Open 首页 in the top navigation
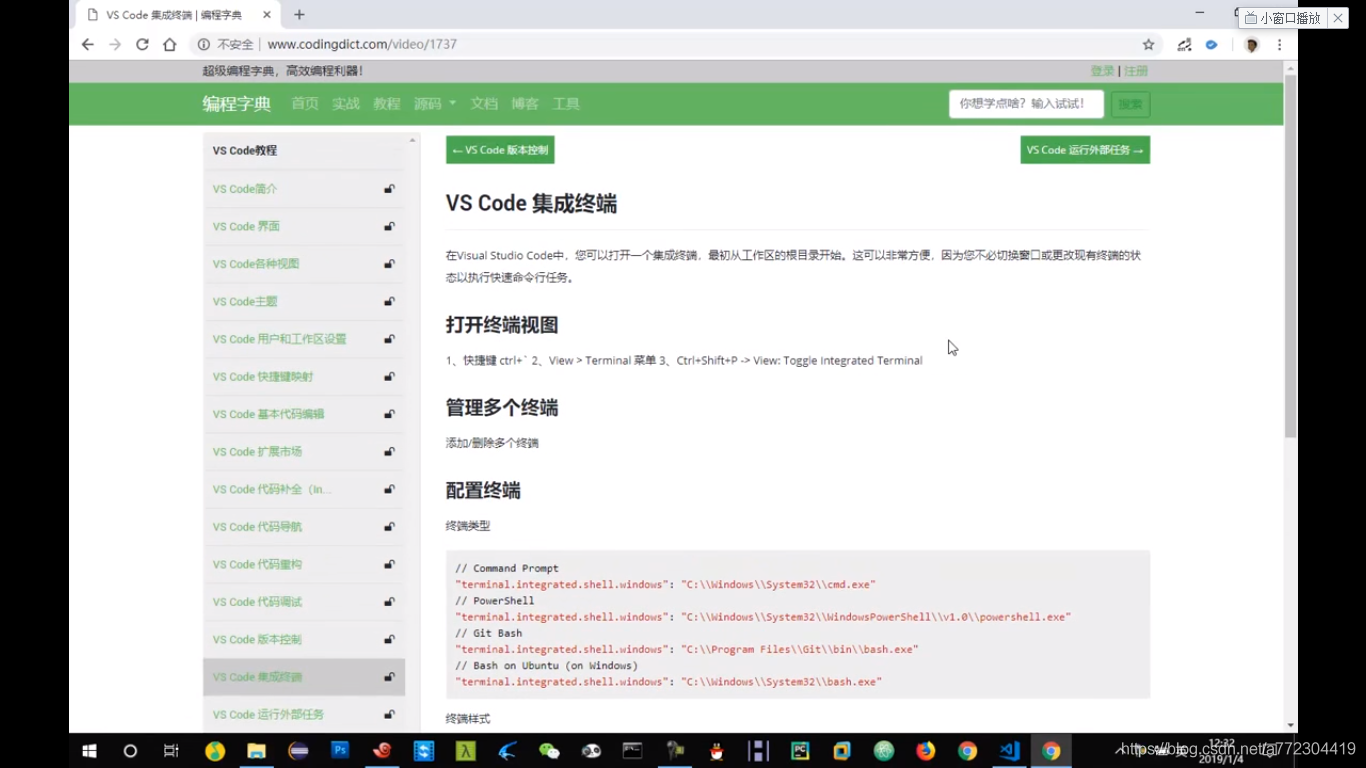Screen dimensions: 1366x768 [305, 104]
